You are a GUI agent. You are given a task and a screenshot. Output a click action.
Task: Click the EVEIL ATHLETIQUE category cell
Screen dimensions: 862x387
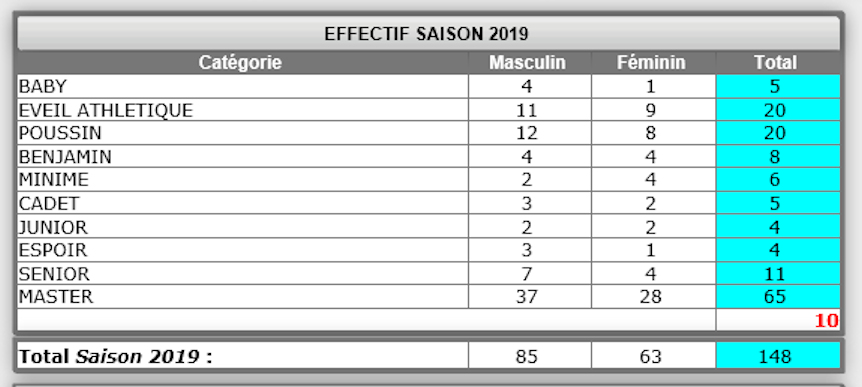click(242, 110)
